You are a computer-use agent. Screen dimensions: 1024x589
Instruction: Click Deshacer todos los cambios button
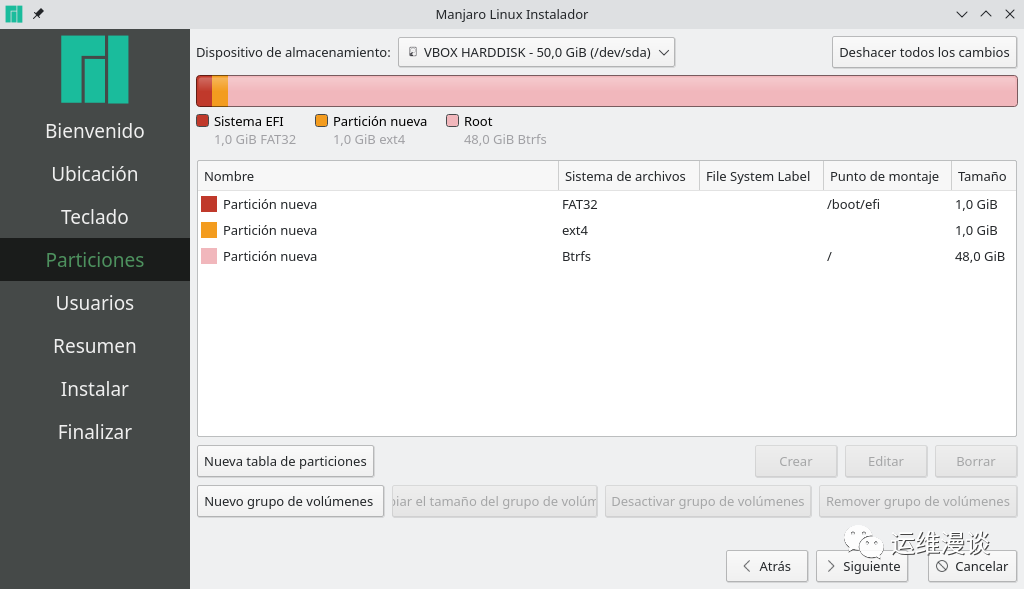coord(924,52)
